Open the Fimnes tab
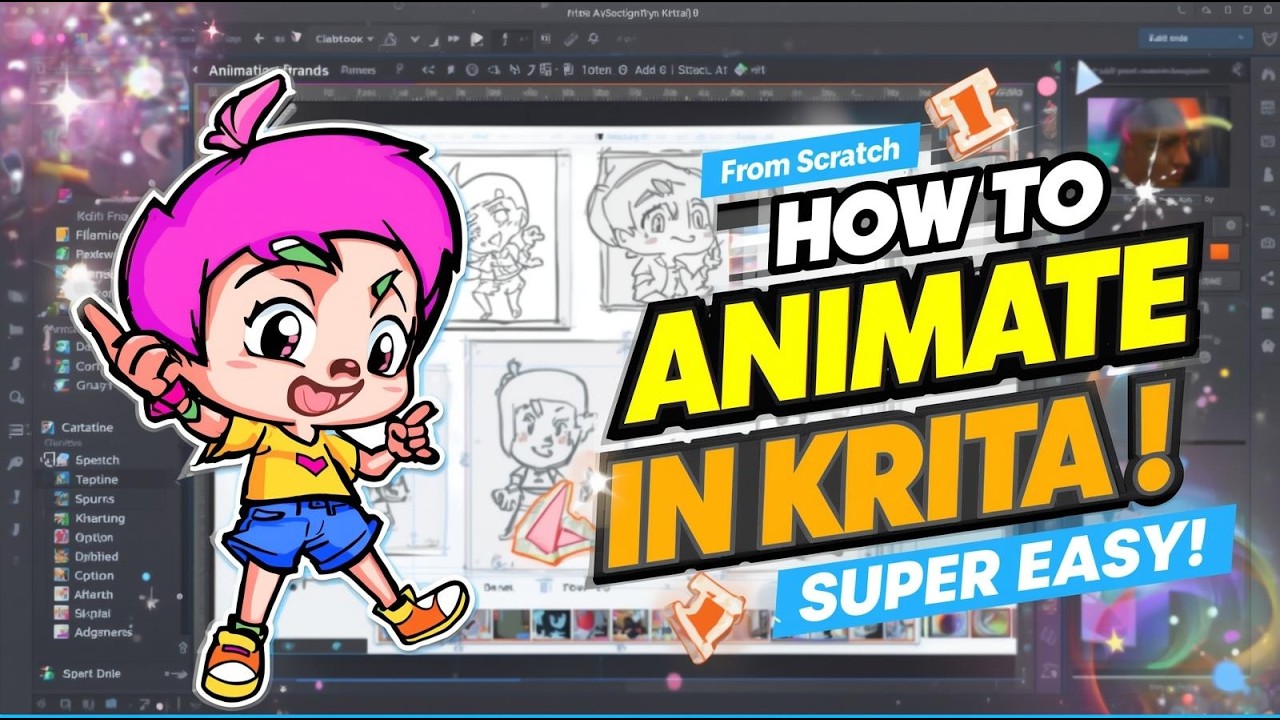The image size is (1280, 720). (x=358, y=71)
